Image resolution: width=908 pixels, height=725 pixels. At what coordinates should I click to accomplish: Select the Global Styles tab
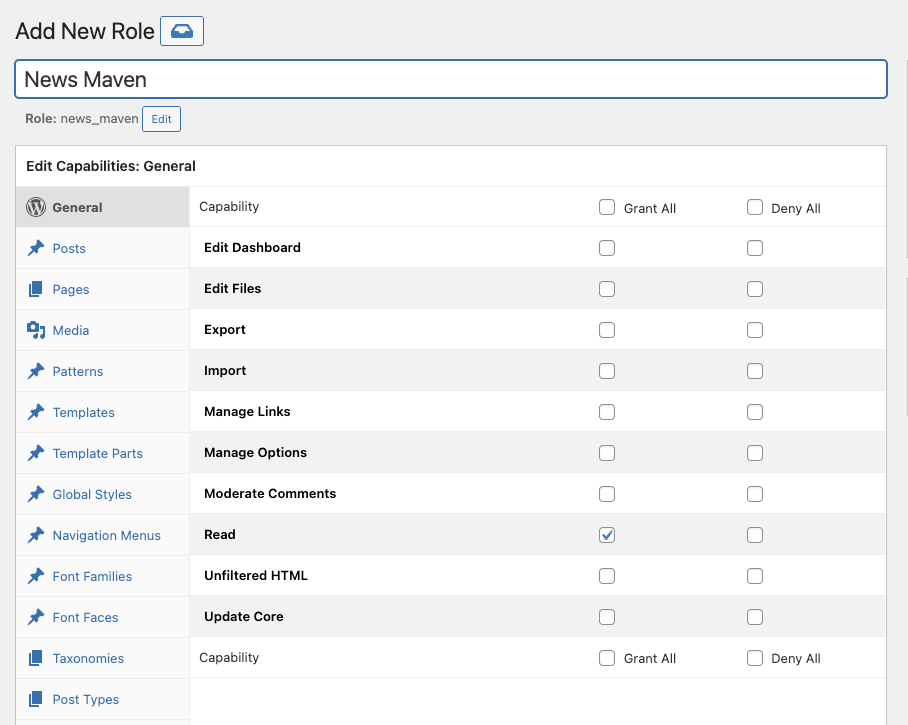pos(92,494)
